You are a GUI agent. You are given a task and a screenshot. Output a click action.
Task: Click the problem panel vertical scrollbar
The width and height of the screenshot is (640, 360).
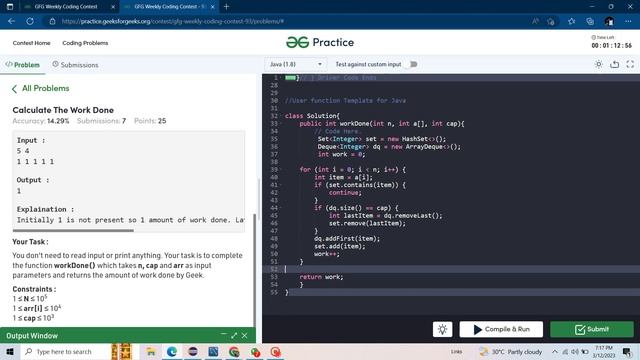(x=255, y=269)
